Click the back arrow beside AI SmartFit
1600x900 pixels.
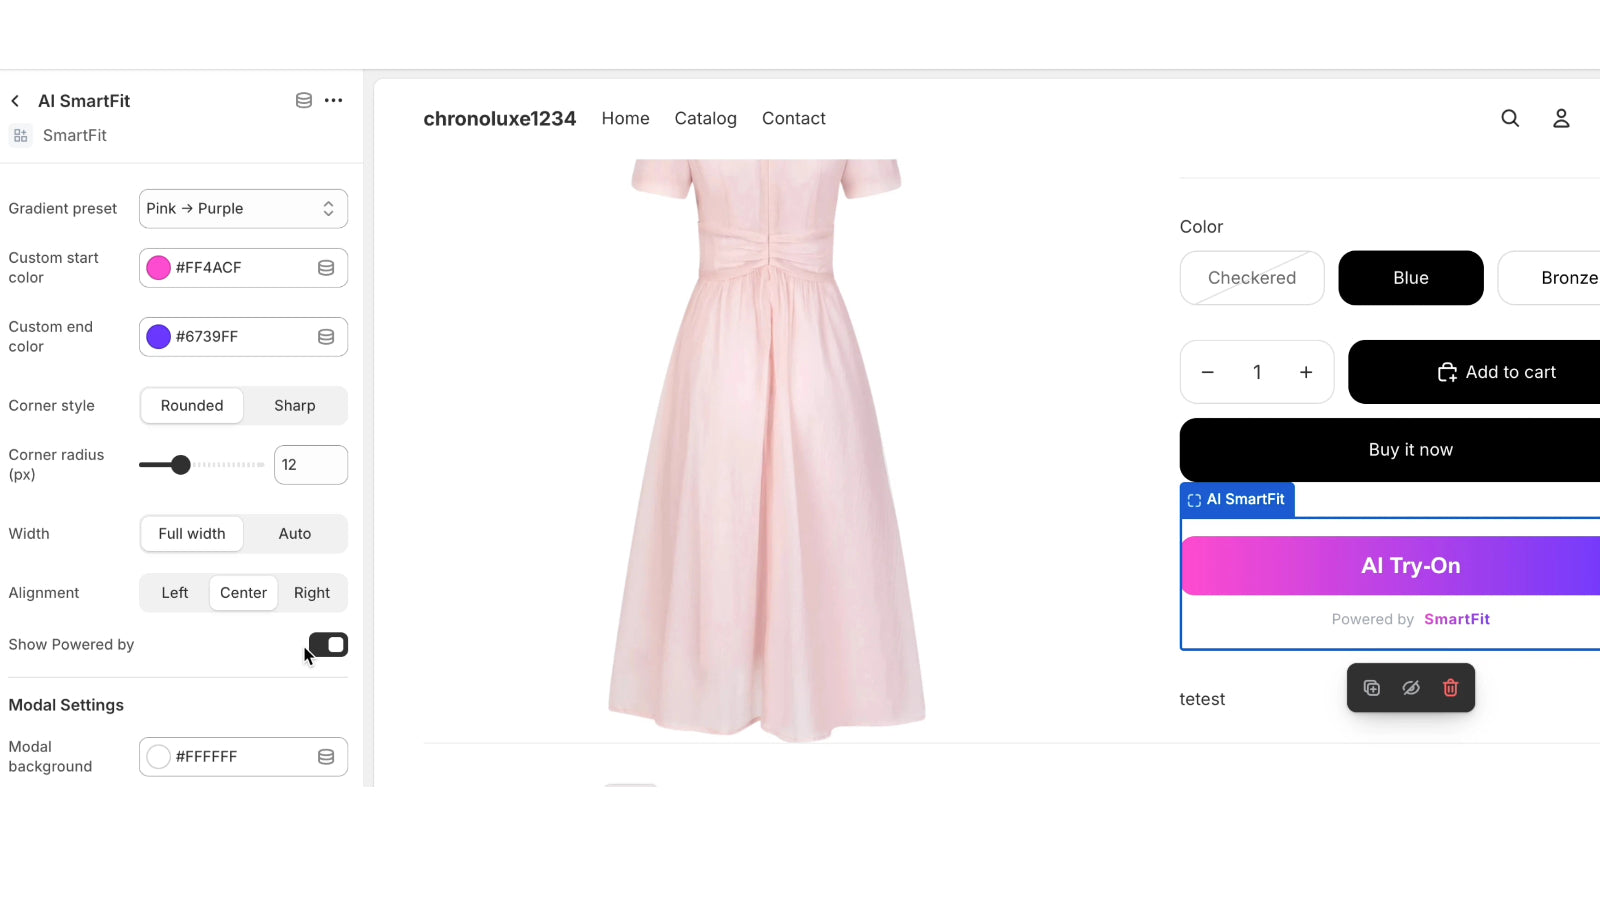[15, 101]
